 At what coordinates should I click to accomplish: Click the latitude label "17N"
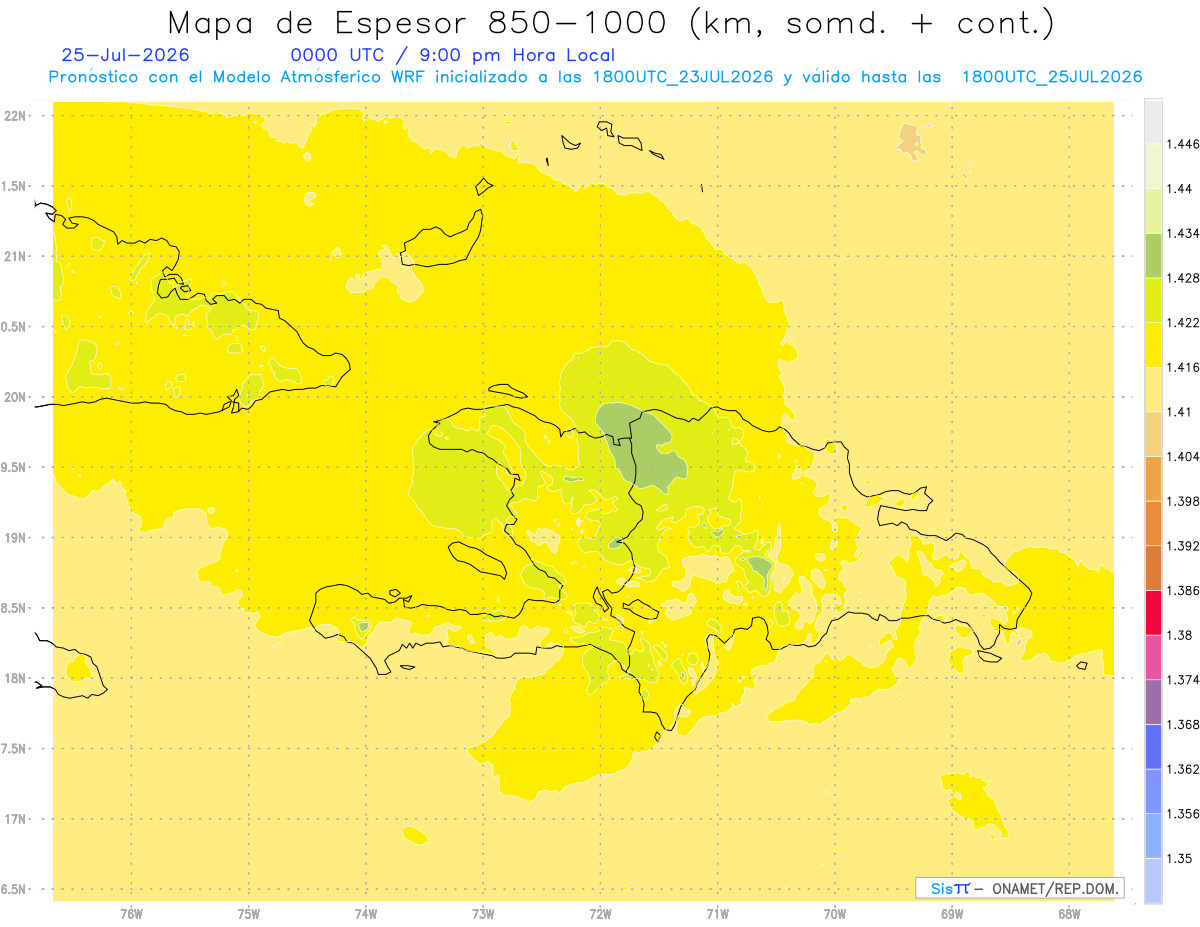14,819
